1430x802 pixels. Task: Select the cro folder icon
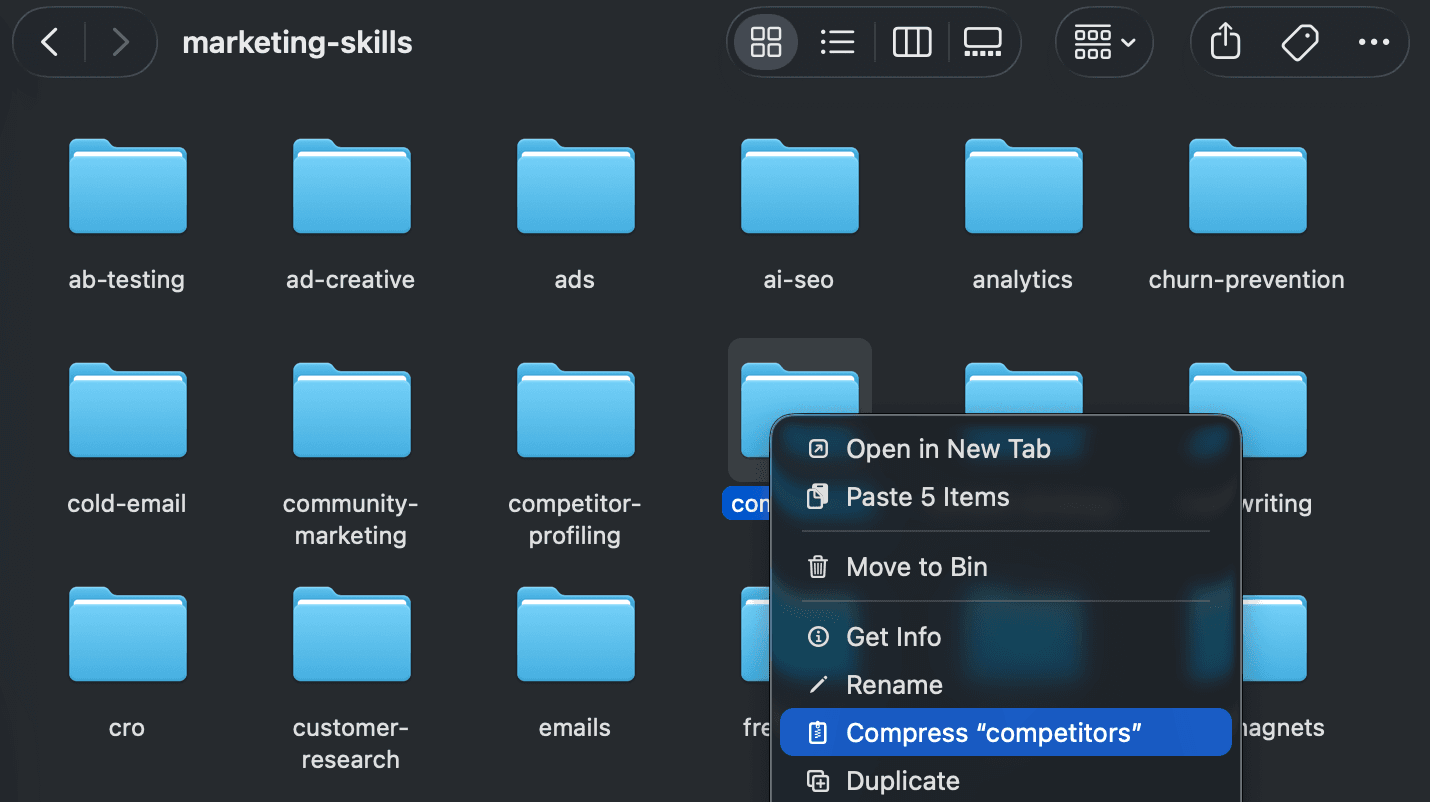click(x=127, y=634)
